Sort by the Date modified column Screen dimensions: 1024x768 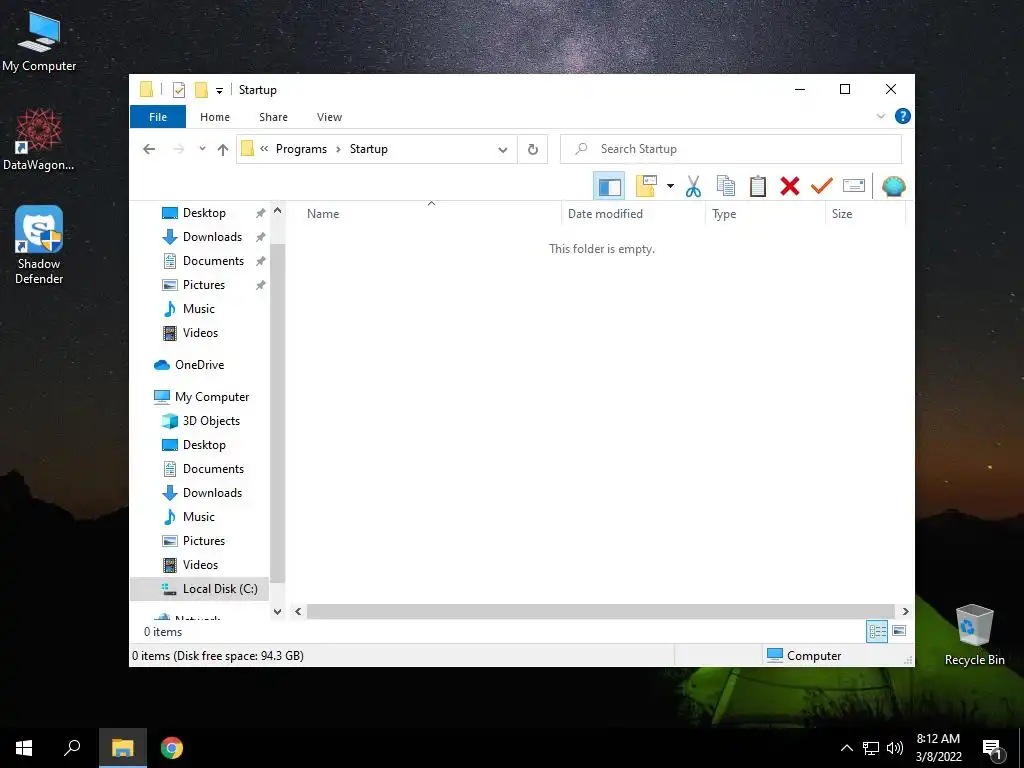pyautogui.click(x=633, y=214)
